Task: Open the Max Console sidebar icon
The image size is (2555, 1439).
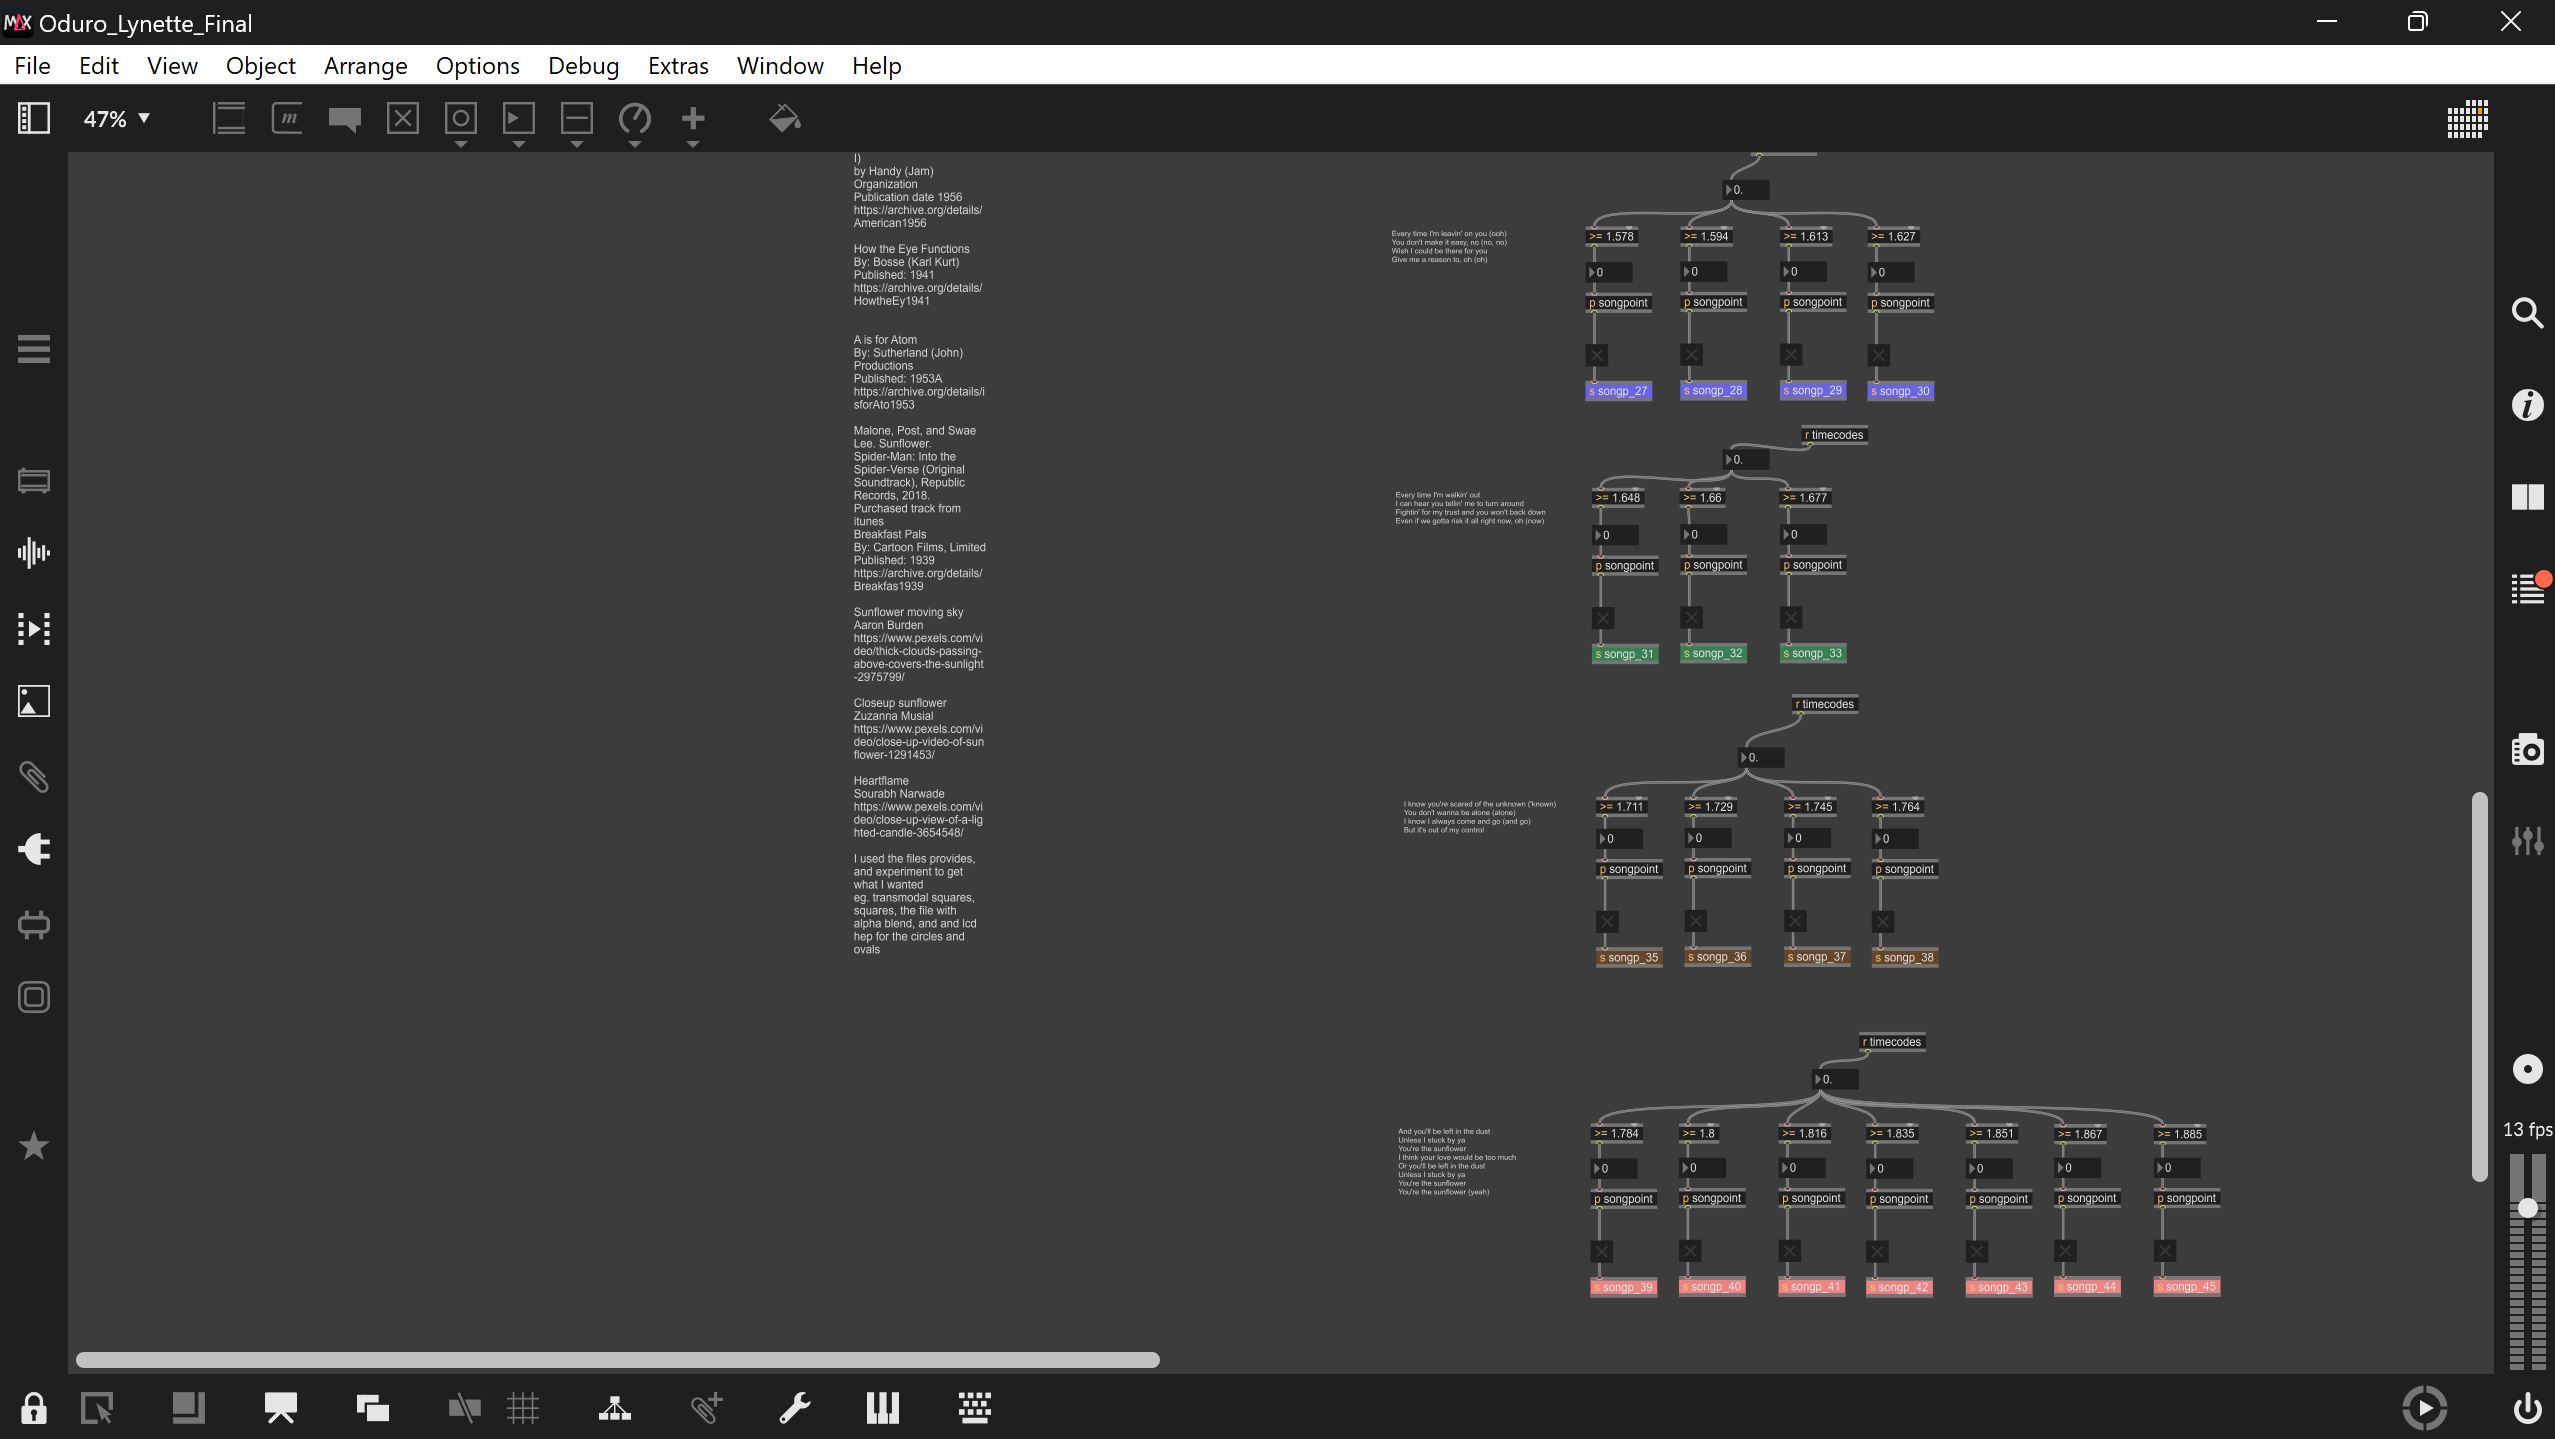Action: 2527,588
